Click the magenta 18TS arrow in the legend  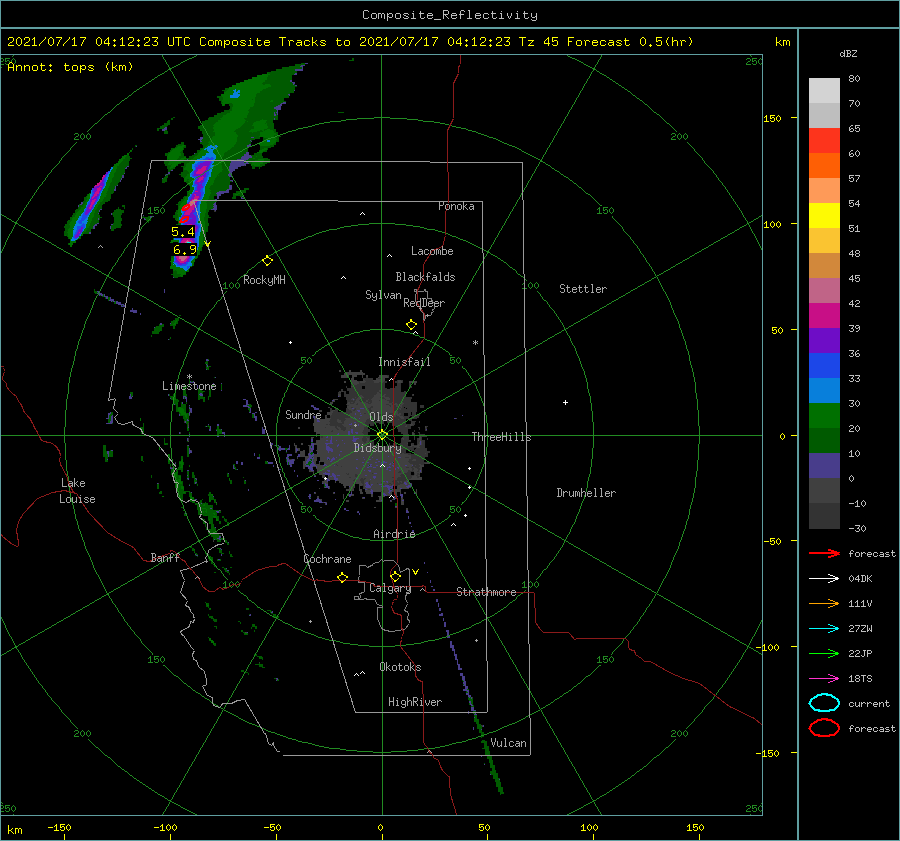824,679
